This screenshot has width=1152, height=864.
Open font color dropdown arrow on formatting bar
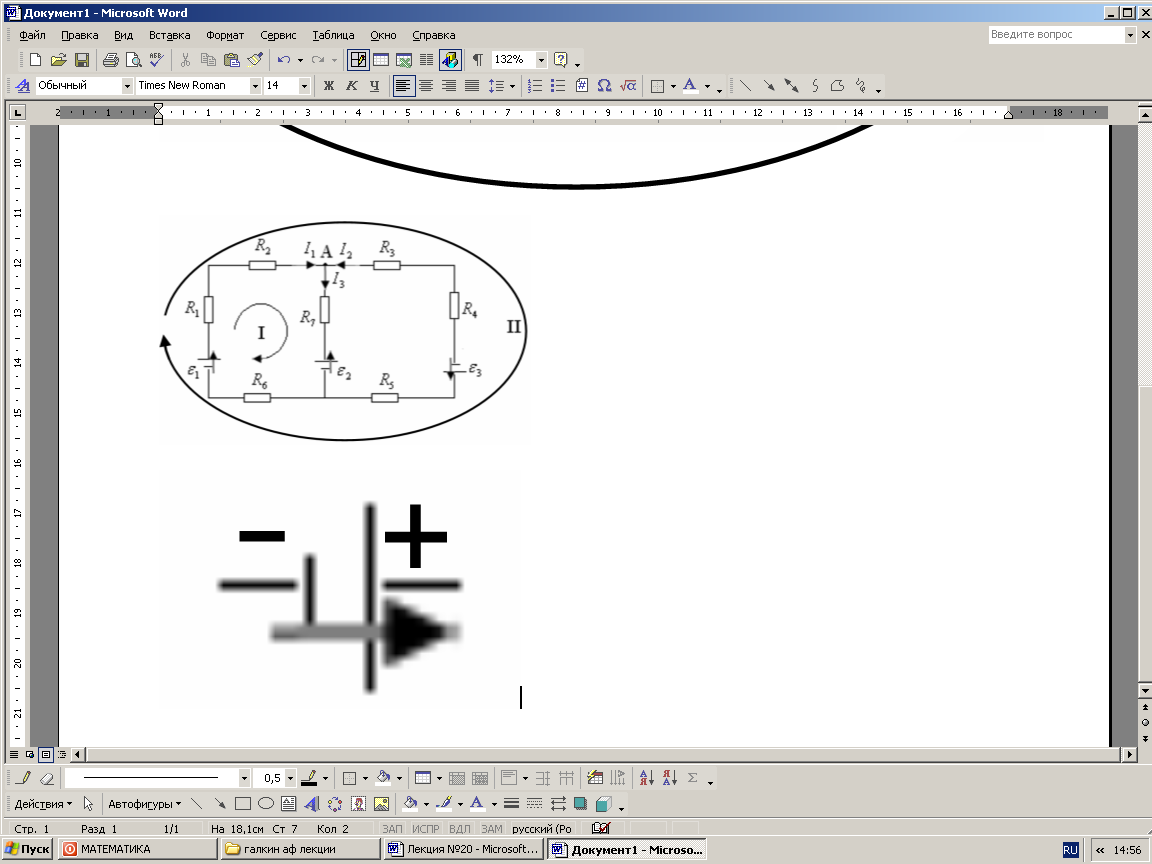708,86
